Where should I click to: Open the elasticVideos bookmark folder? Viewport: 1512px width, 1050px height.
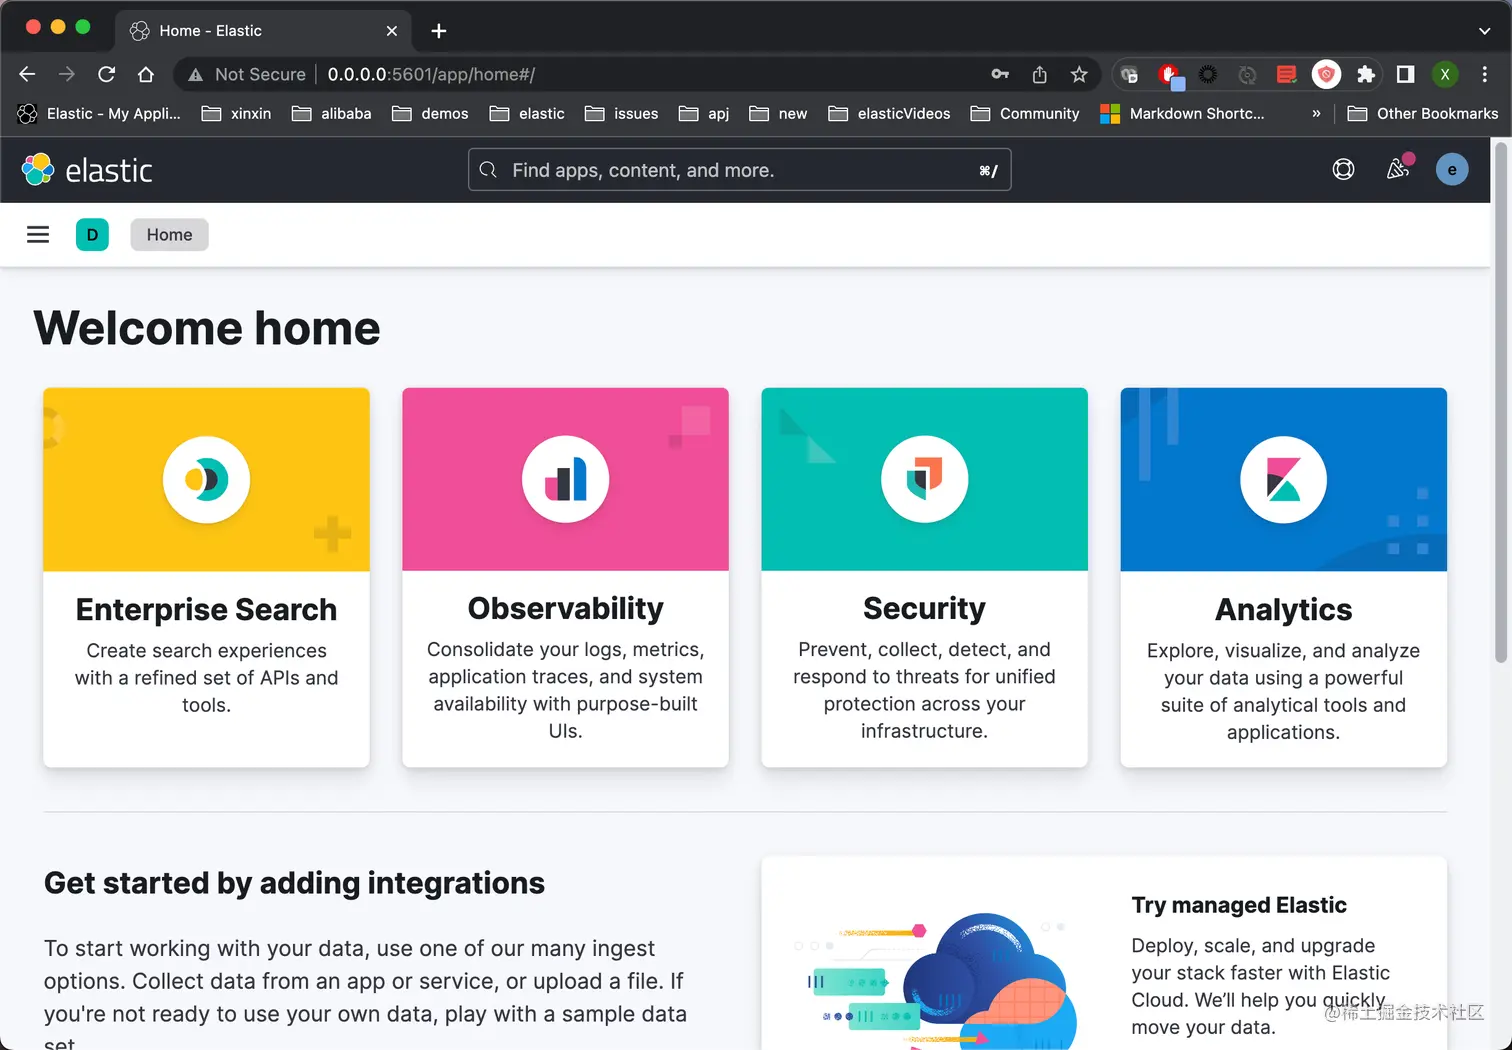pos(889,114)
